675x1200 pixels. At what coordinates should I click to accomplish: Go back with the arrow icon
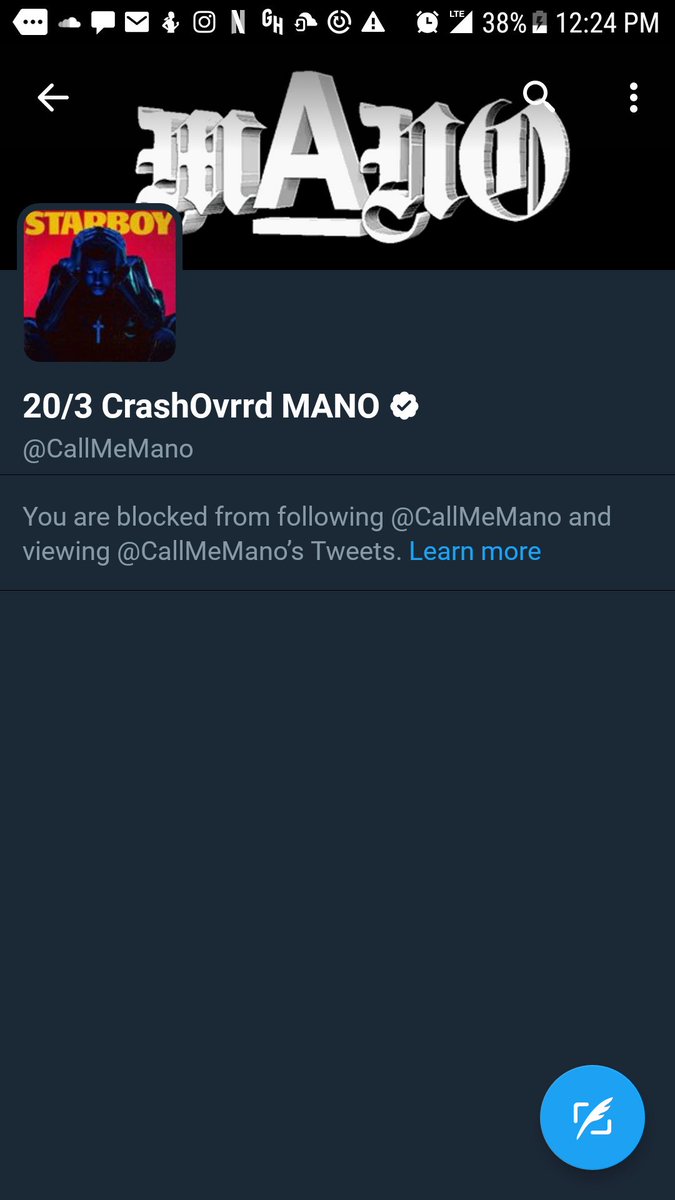pos(52,97)
